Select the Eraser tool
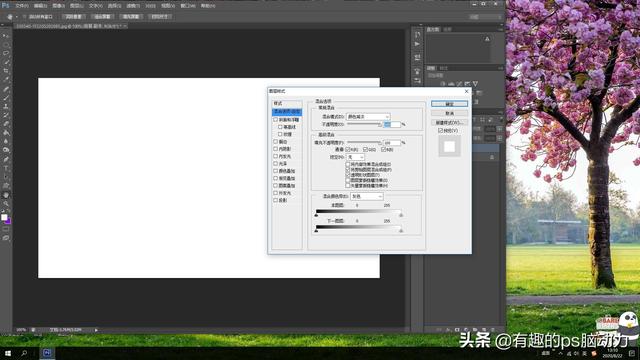The width and height of the screenshot is (640, 360). click(6, 124)
